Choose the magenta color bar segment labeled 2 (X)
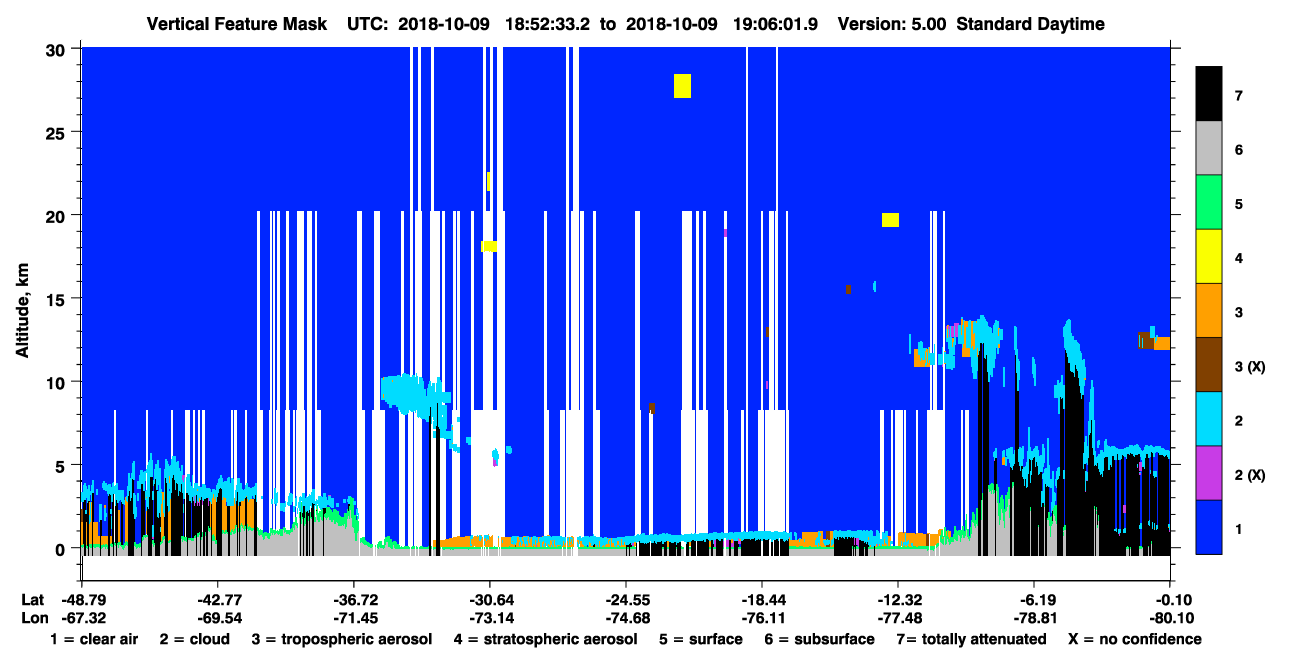 (1209, 473)
